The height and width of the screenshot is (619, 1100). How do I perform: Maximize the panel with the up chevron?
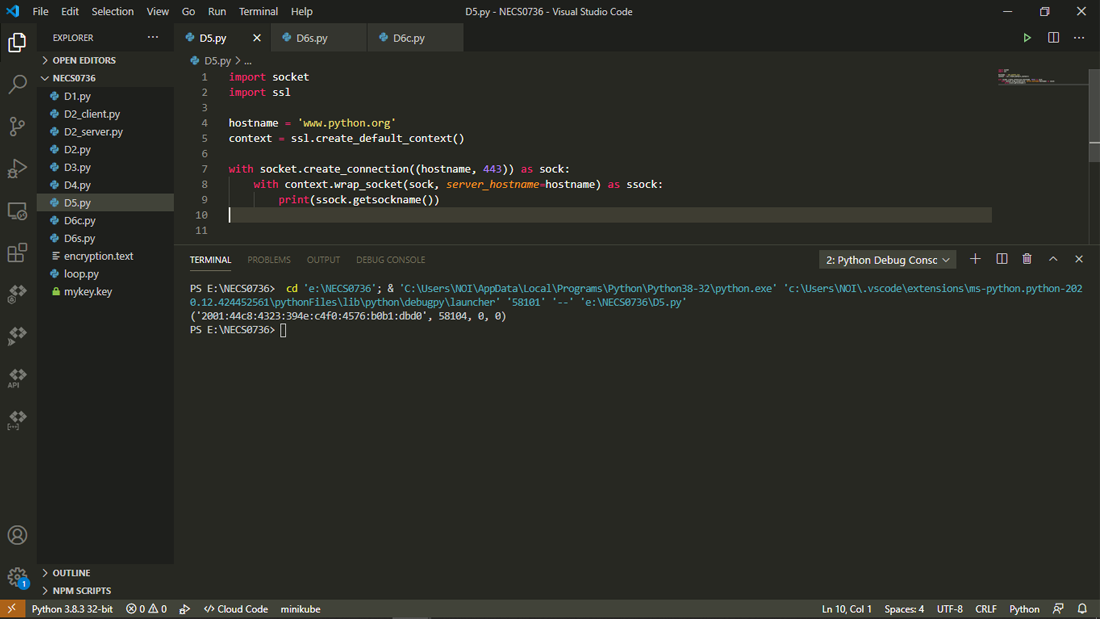point(1053,259)
